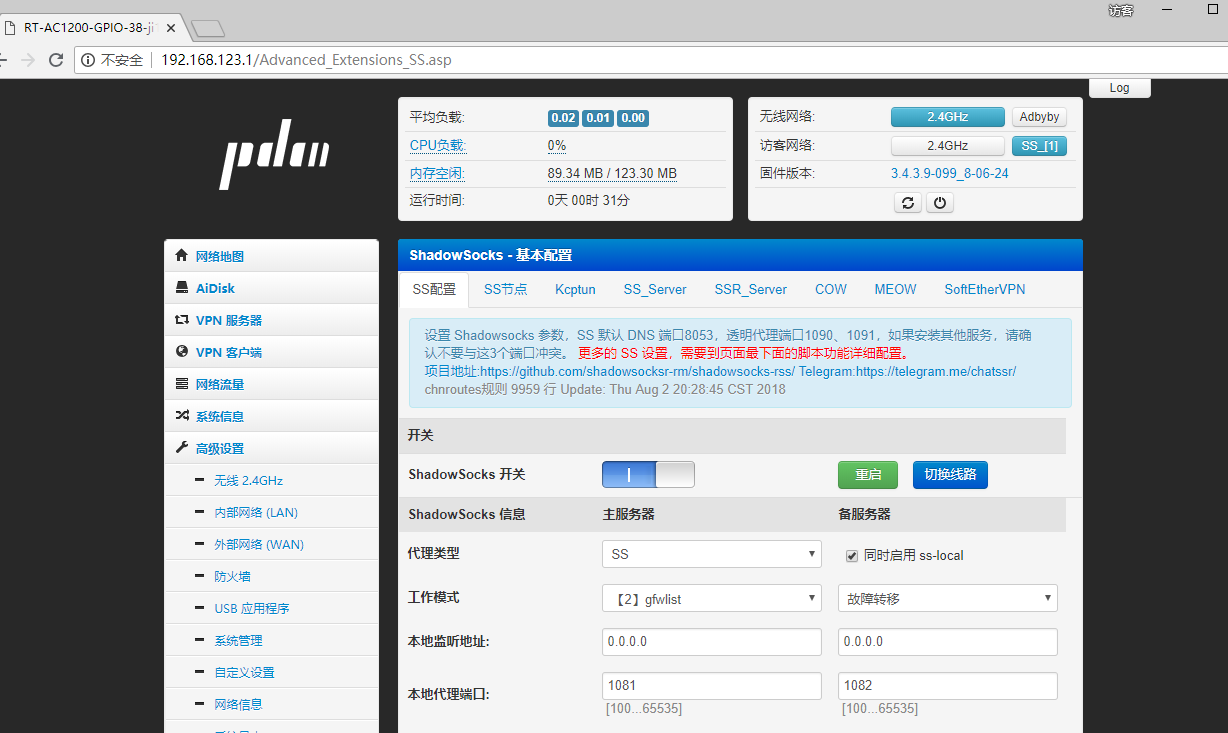Click the new tab button in Chrome
This screenshot has height=733, width=1228.
click(207, 27)
